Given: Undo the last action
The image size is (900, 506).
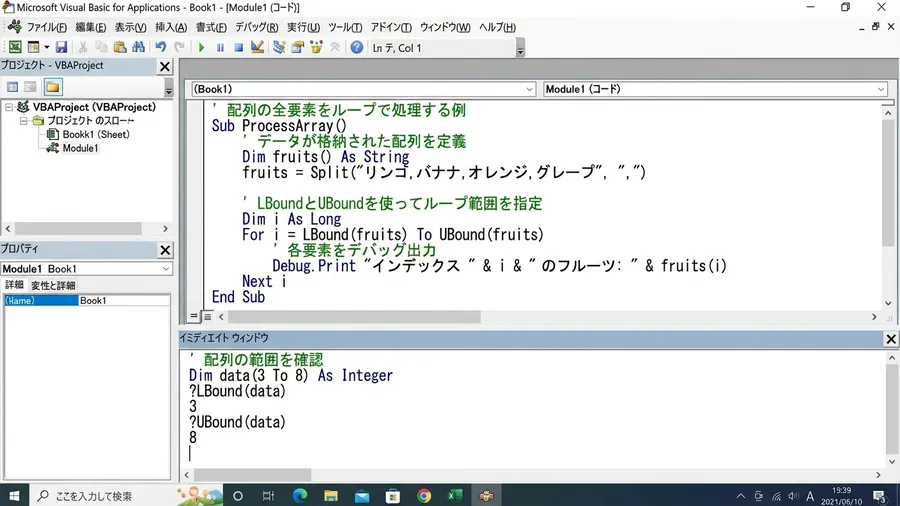Looking at the screenshot, I should [161, 48].
